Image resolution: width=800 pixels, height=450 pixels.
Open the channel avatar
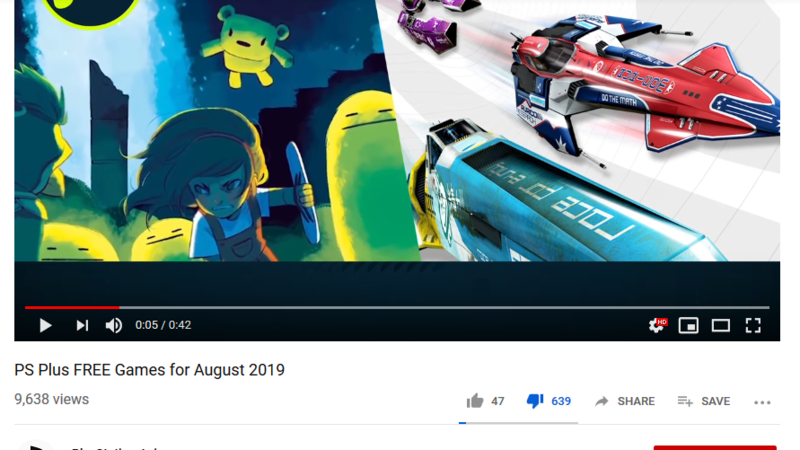pyautogui.click(x=36, y=445)
